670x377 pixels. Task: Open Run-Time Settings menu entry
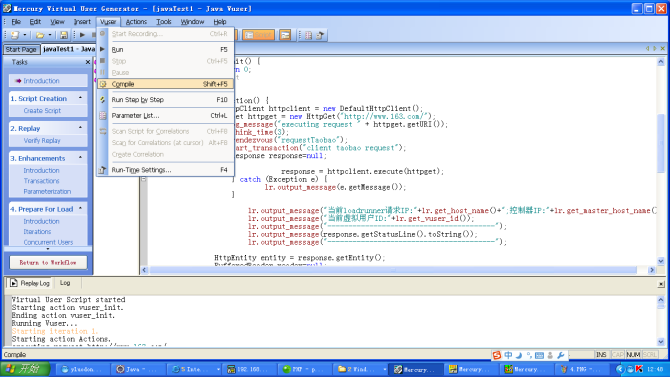pyautogui.click(x=165, y=170)
